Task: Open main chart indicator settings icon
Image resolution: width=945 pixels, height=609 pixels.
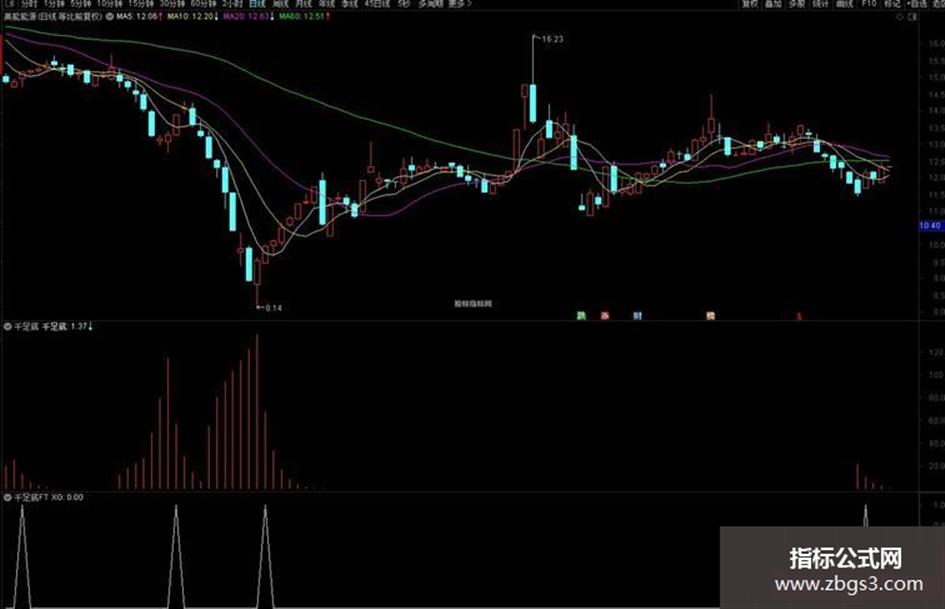Action: point(110,17)
